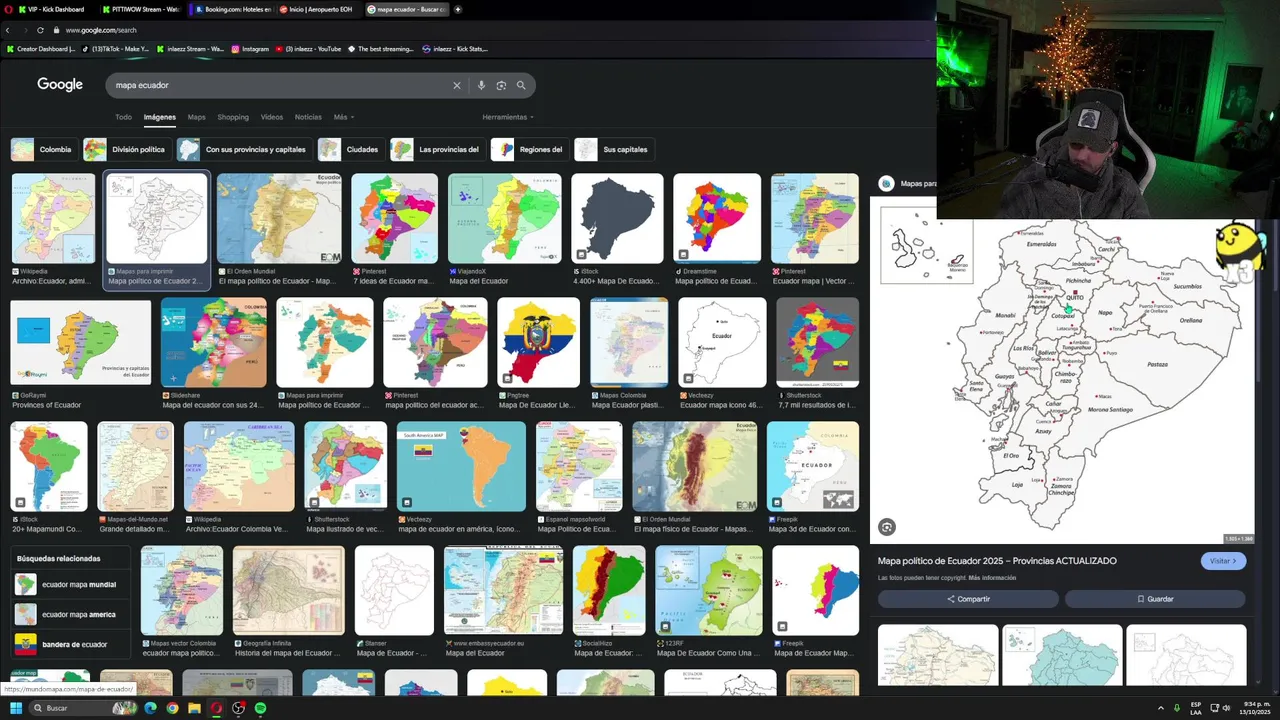
Task: Clear the search box with the X icon
Action: click(x=457, y=85)
